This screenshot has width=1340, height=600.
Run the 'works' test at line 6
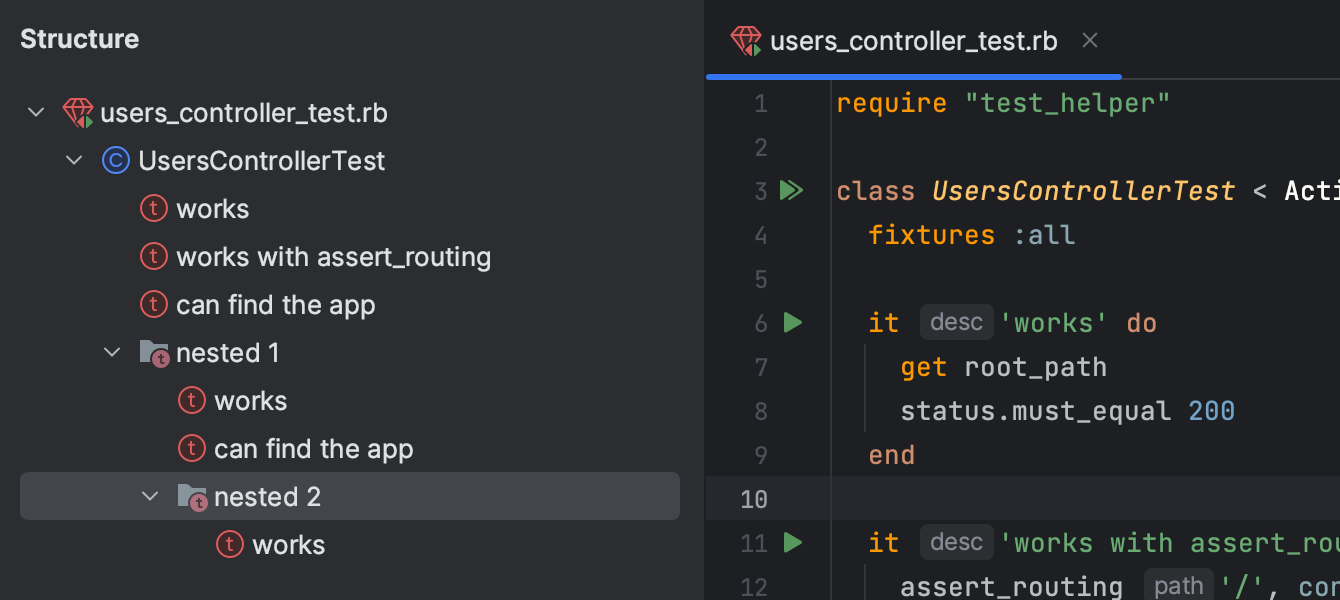793,323
